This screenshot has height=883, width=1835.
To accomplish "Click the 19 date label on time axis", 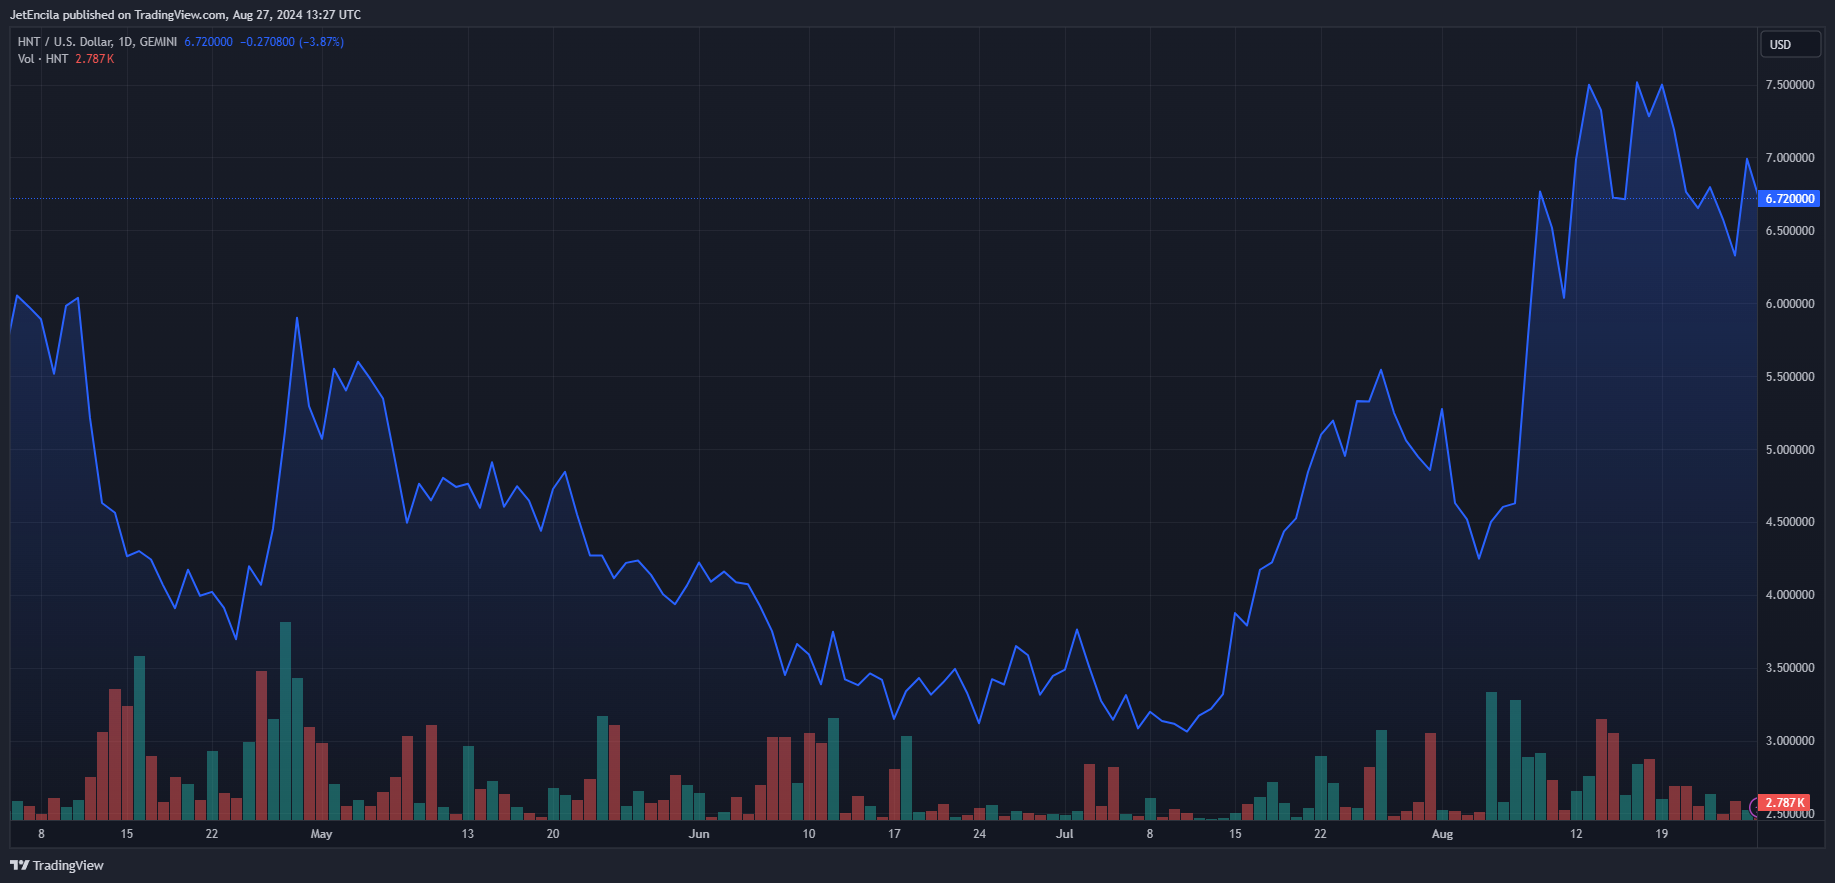I will (1661, 834).
